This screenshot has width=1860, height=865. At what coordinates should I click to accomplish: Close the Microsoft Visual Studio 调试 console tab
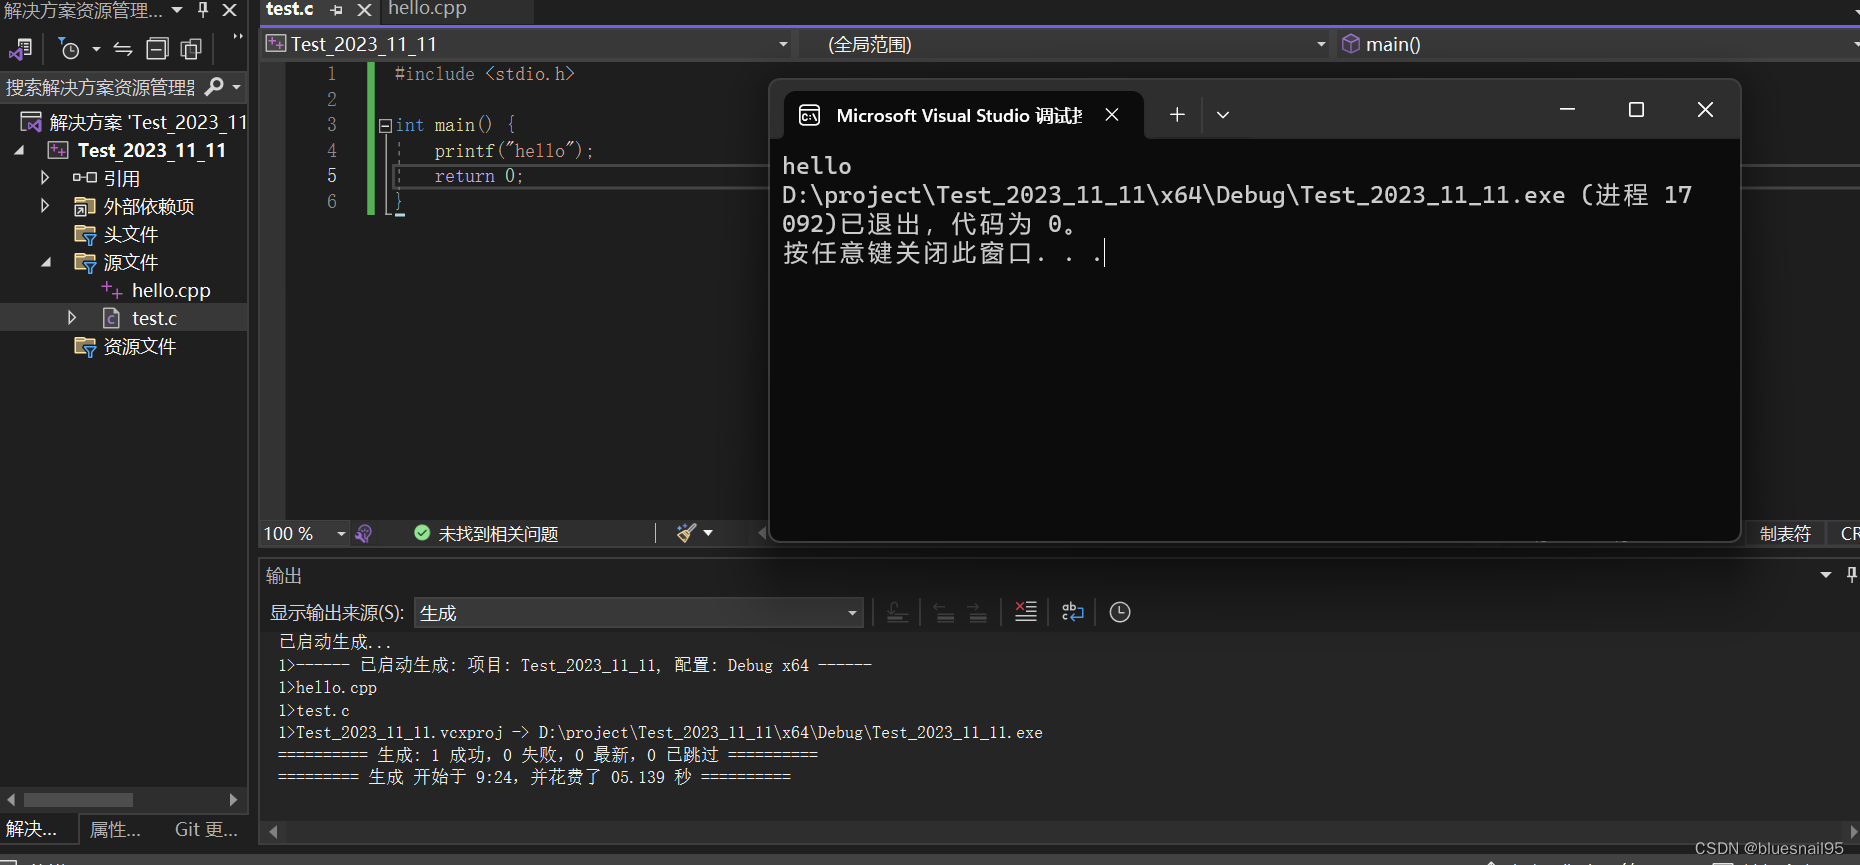pos(1112,115)
